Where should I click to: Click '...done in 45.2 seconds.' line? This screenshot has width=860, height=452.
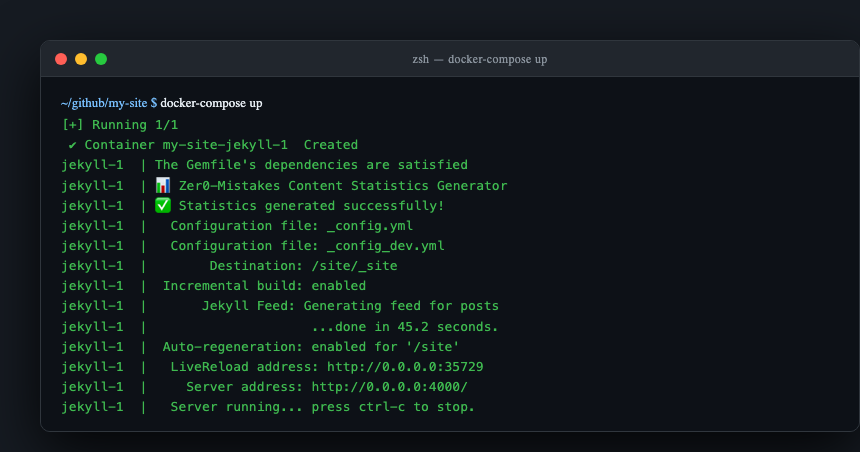(405, 327)
